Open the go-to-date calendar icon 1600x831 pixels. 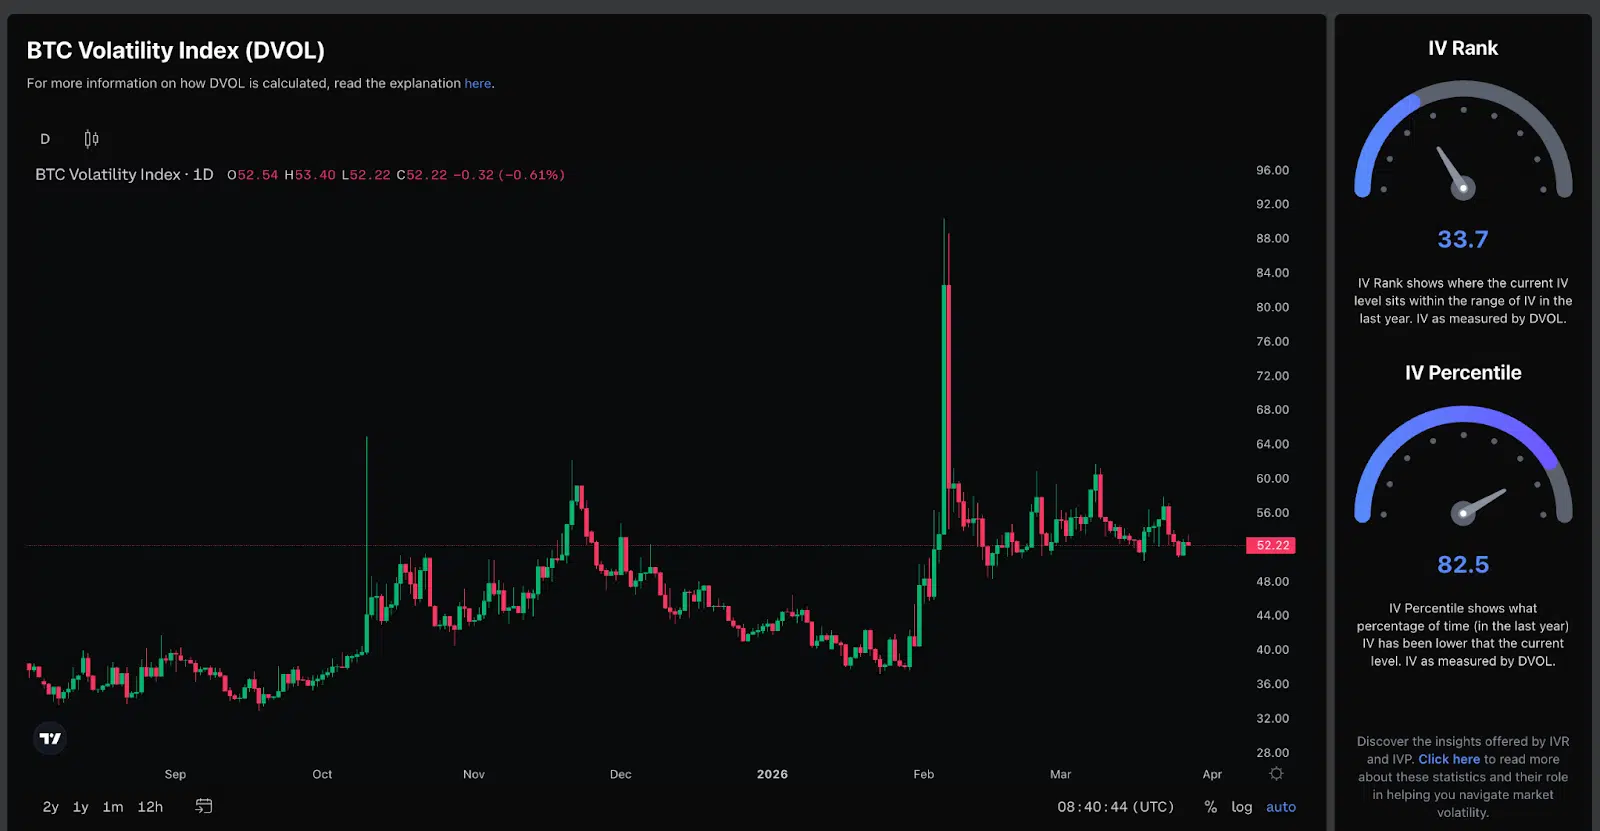pos(204,806)
